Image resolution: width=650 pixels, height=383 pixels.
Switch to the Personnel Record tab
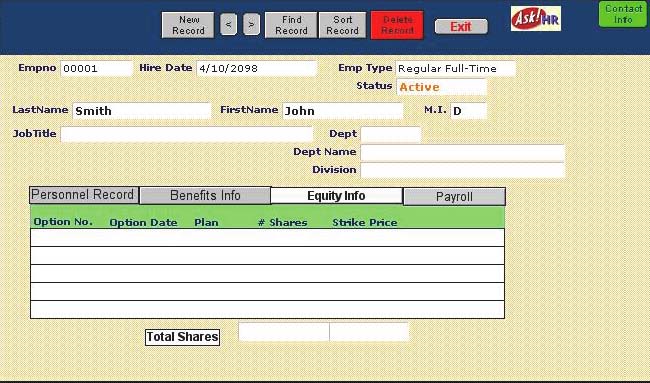coord(84,195)
